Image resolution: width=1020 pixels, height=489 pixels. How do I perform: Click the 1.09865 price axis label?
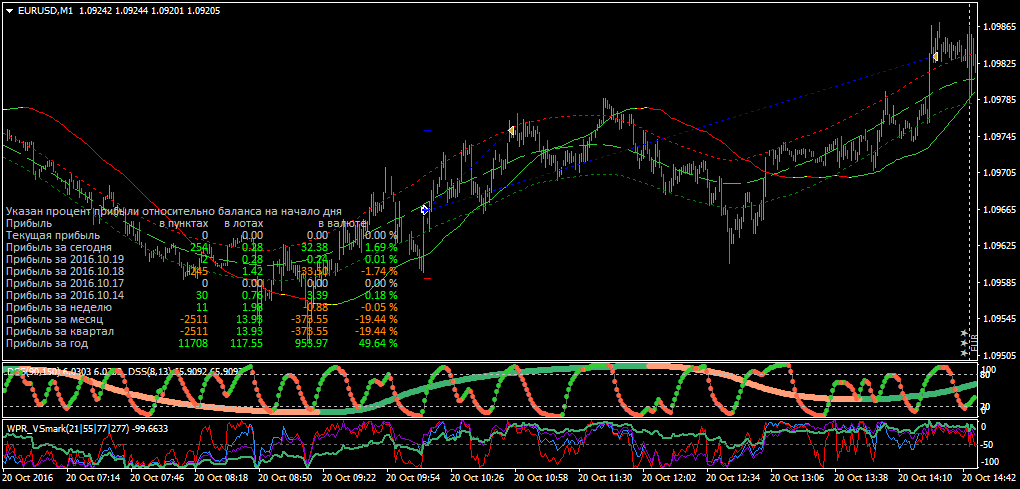(x=999, y=27)
